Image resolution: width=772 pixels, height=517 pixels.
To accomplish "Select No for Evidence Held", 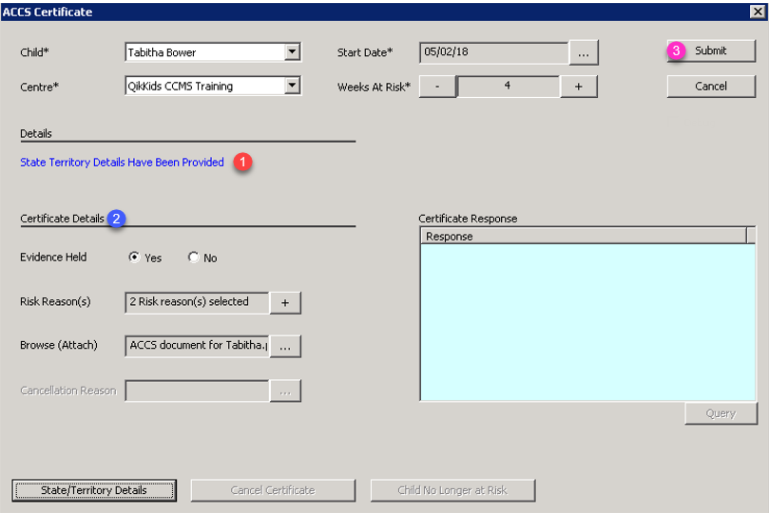I will click(x=193, y=258).
